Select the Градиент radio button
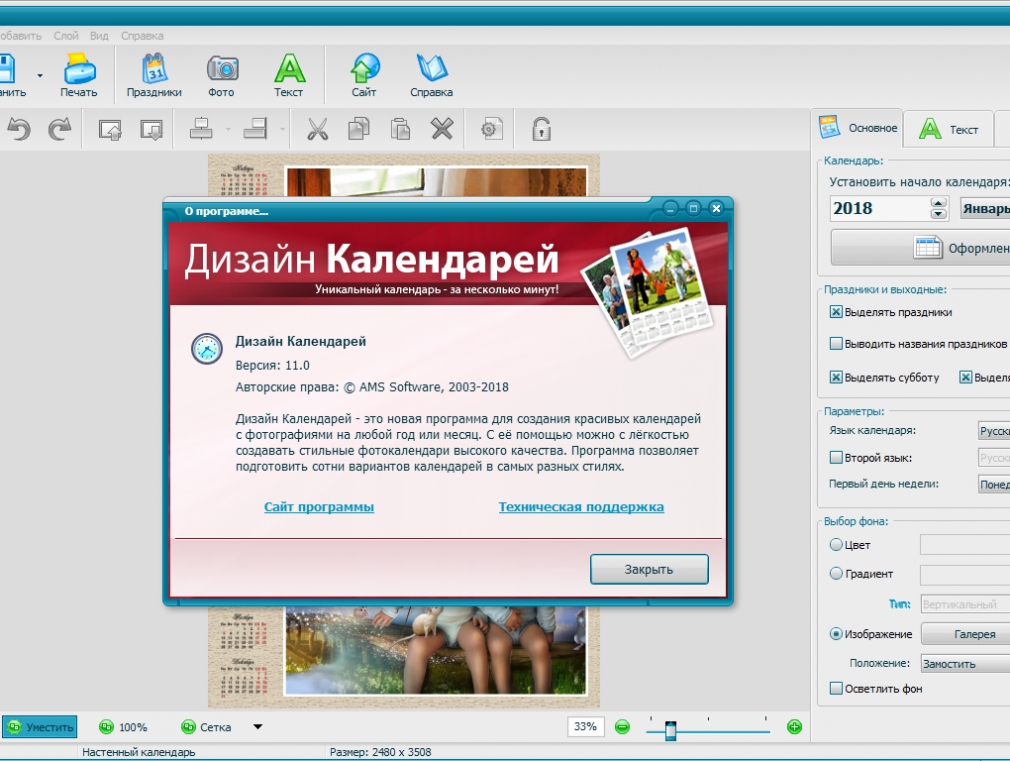Image resolution: width=1010 pixels, height=761 pixels. point(836,573)
